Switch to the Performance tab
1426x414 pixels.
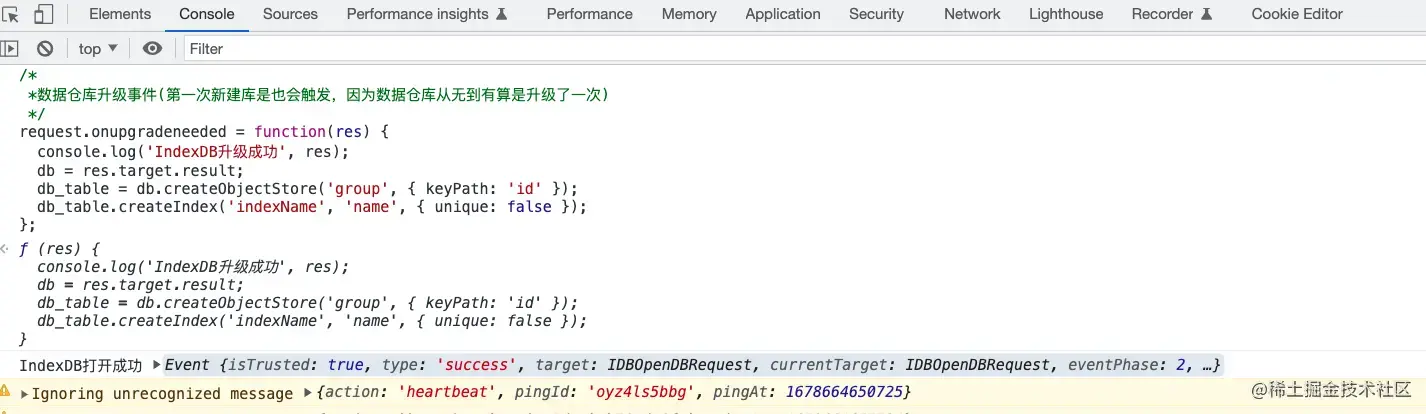(590, 14)
